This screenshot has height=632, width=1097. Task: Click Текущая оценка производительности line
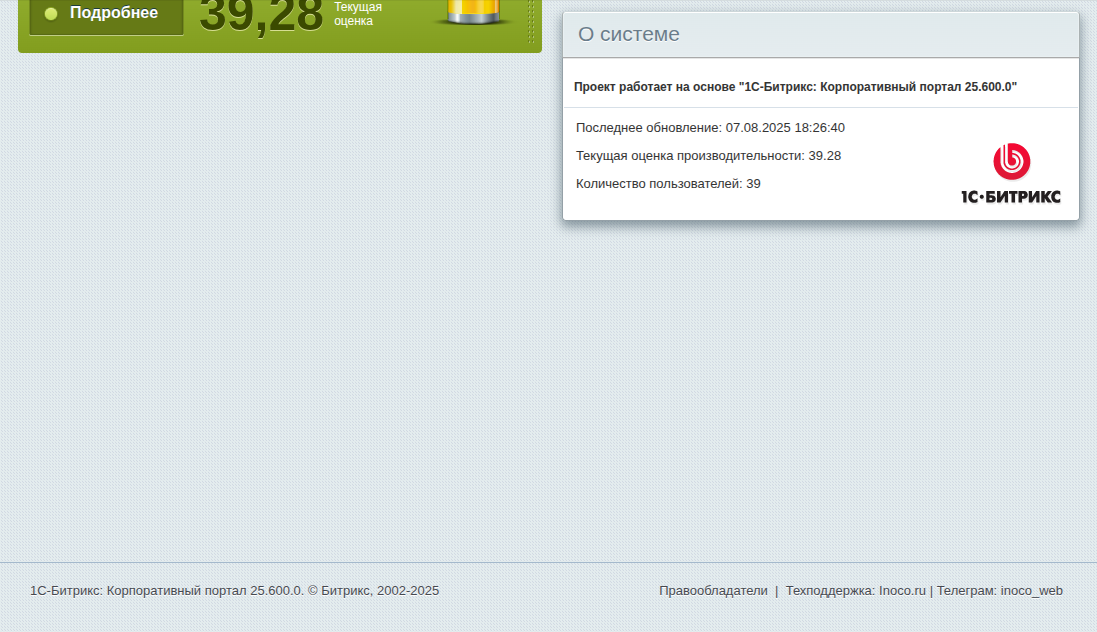[x=708, y=156]
